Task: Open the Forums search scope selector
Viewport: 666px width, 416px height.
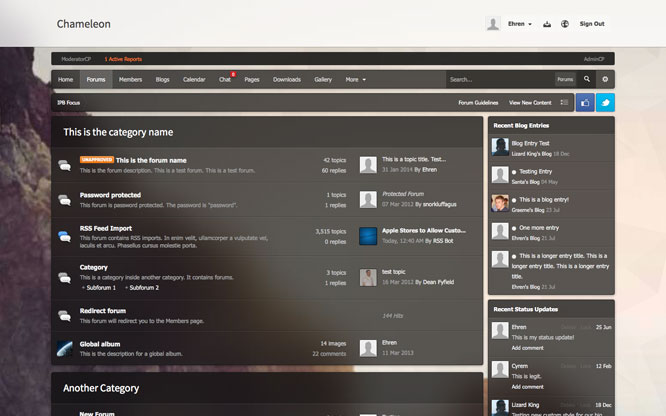Action: (565, 79)
